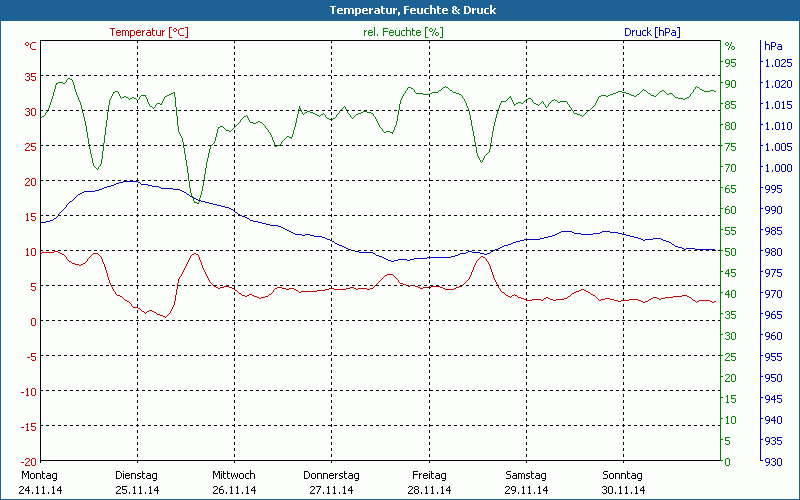Click pressure axis value '995'
Image resolution: width=800 pixels, height=500 pixels.
[x=773, y=189]
